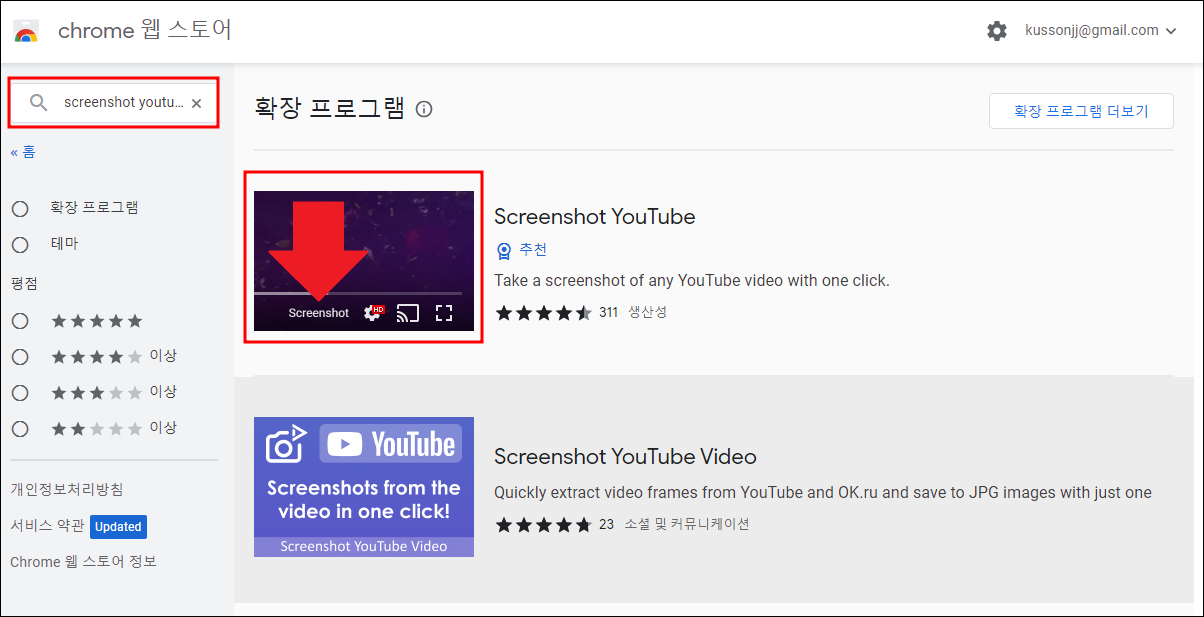1204x617 pixels.
Task: Select the 테마 radio button
Action: [20, 245]
